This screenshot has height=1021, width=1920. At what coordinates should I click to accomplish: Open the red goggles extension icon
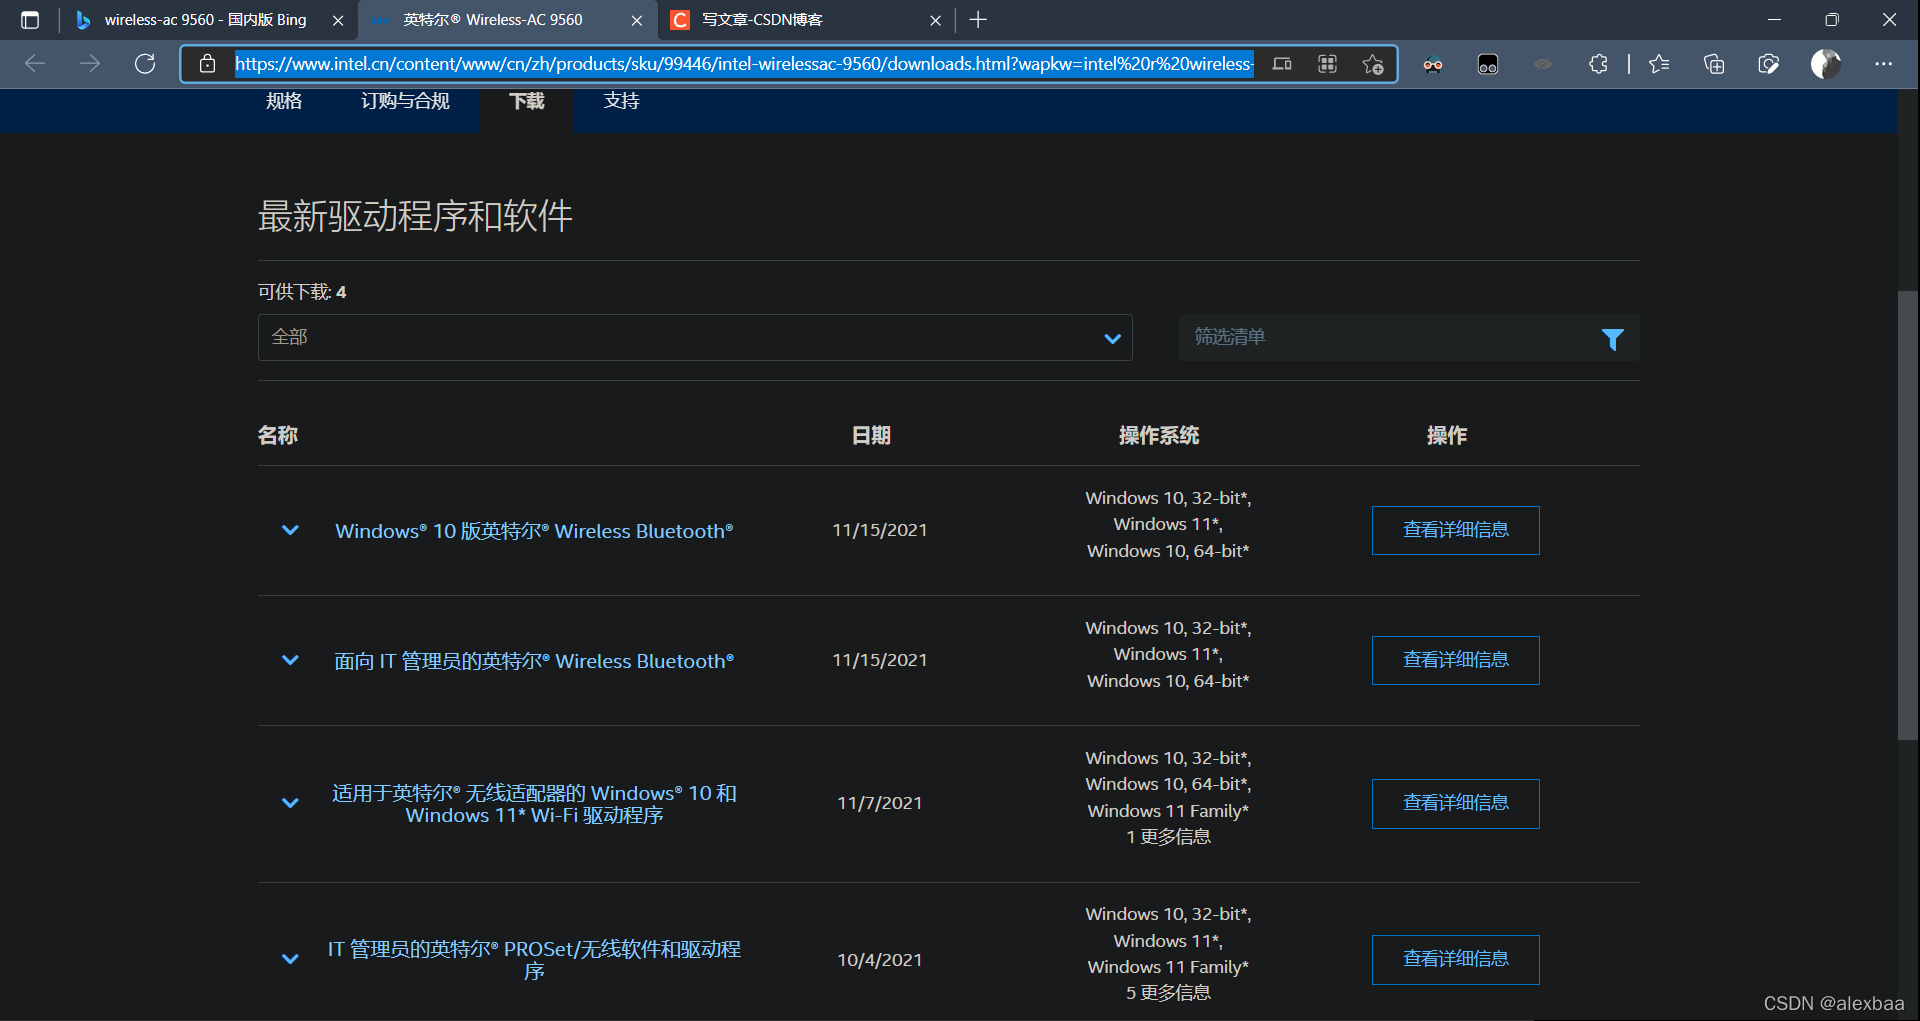(x=1433, y=64)
